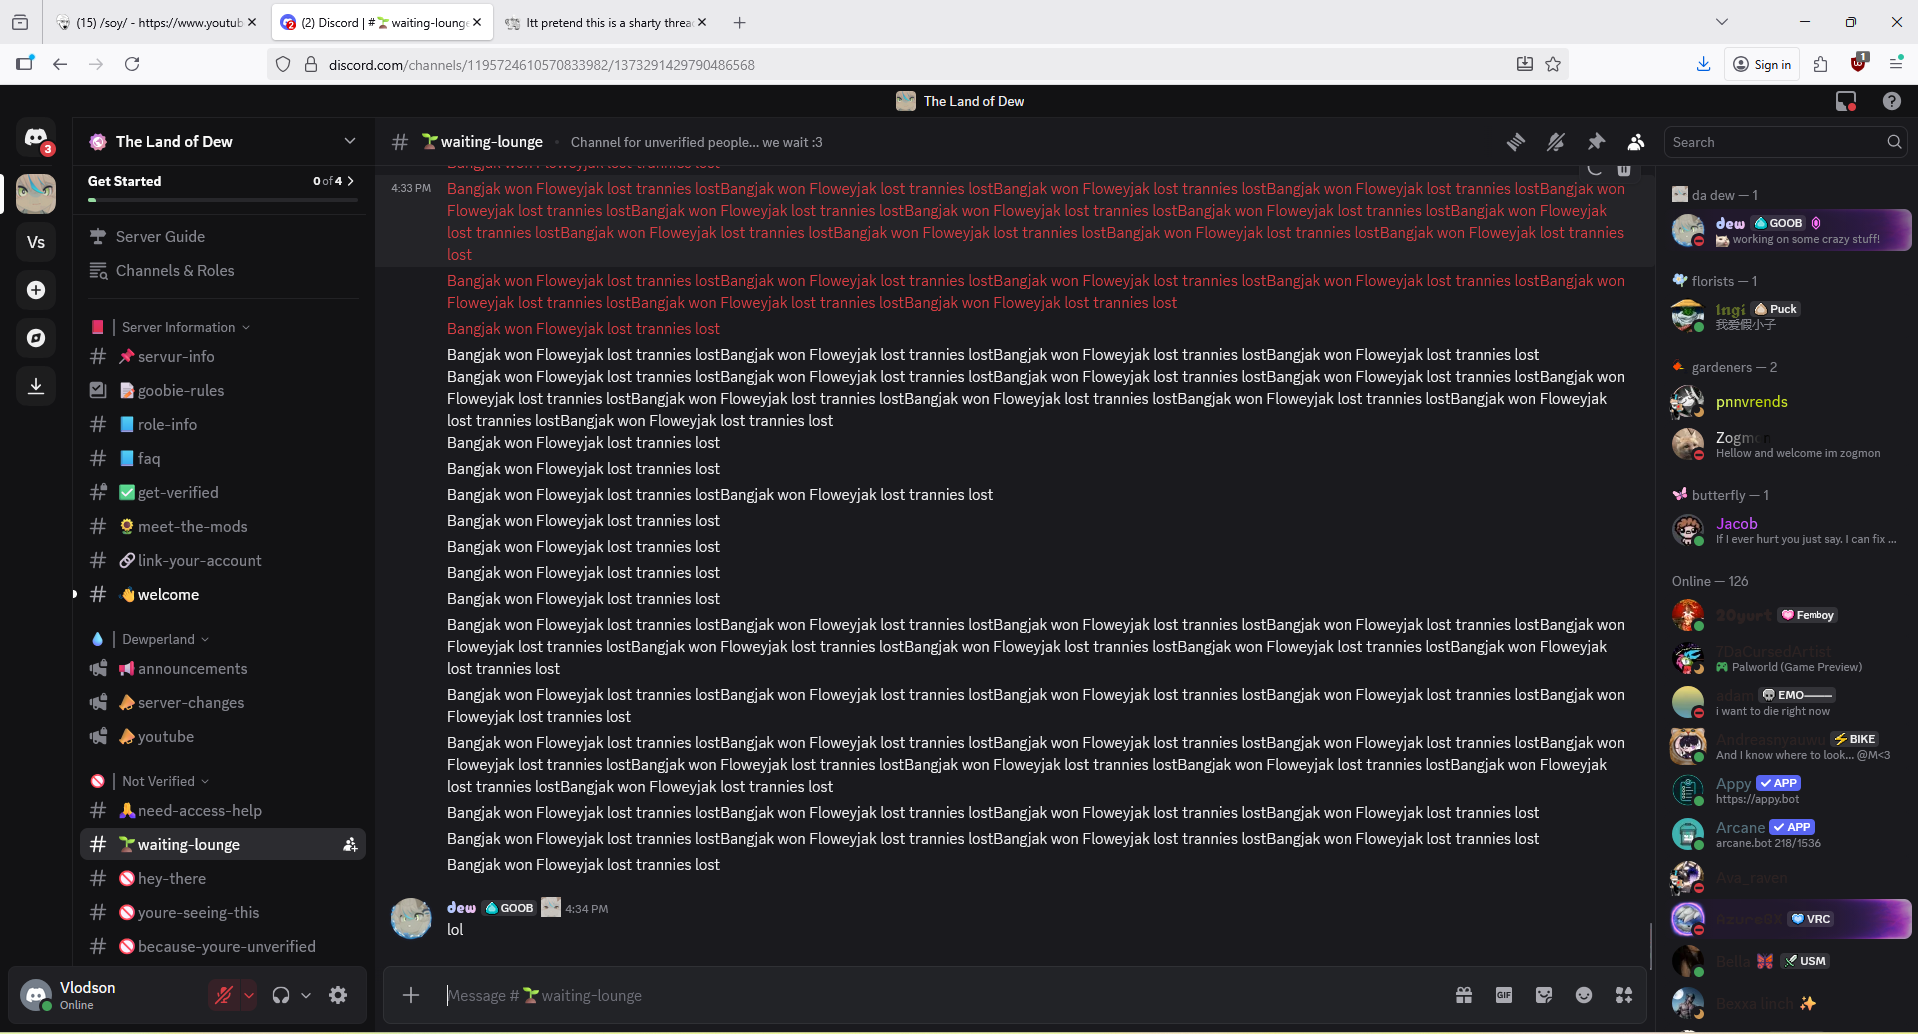
Task: Open User Settings gear icon
Action: [x=338, y=995]
